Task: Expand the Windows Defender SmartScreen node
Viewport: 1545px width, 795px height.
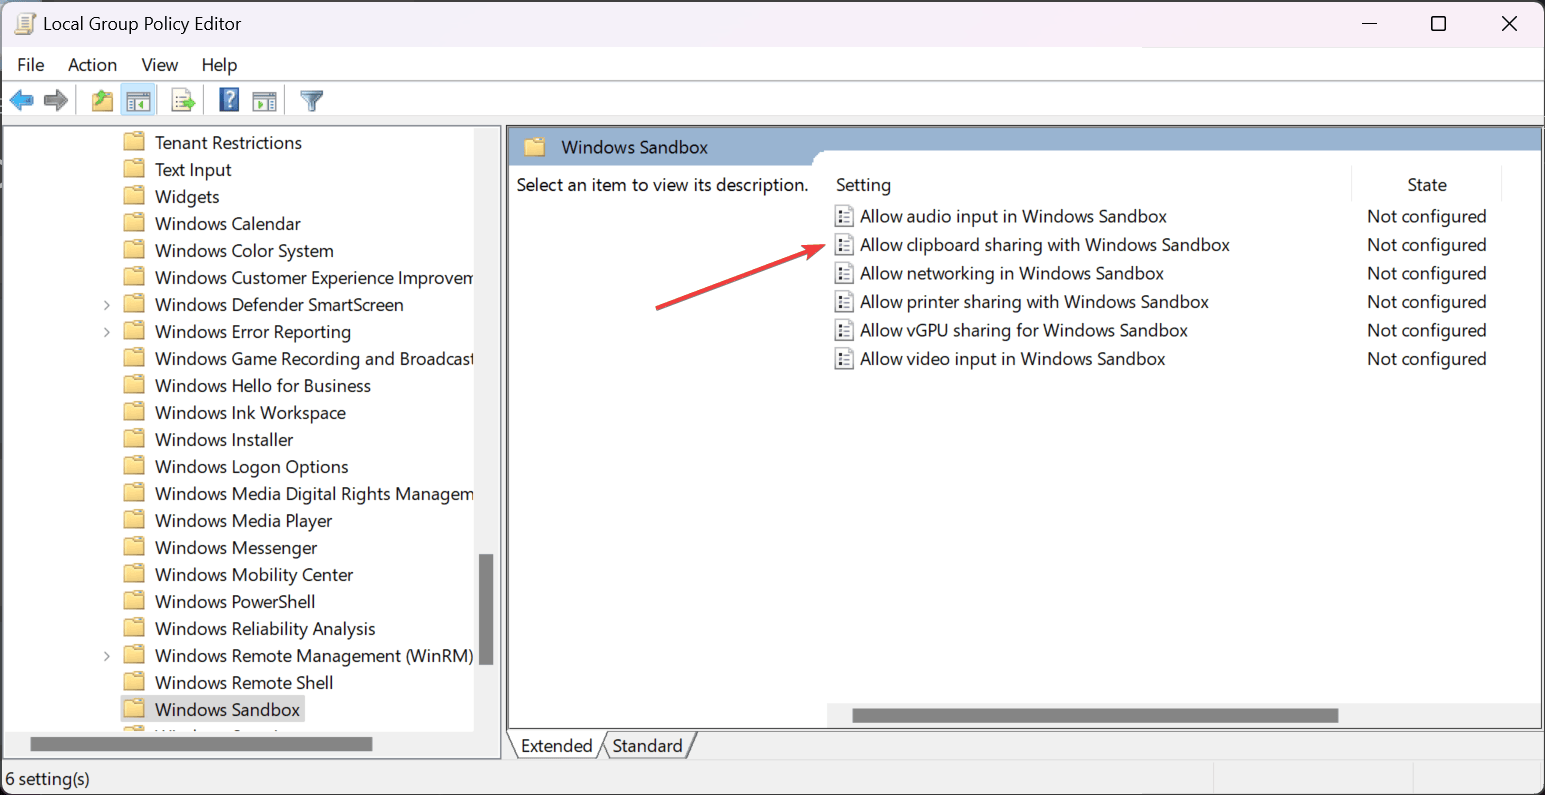Action: (107, 304)
